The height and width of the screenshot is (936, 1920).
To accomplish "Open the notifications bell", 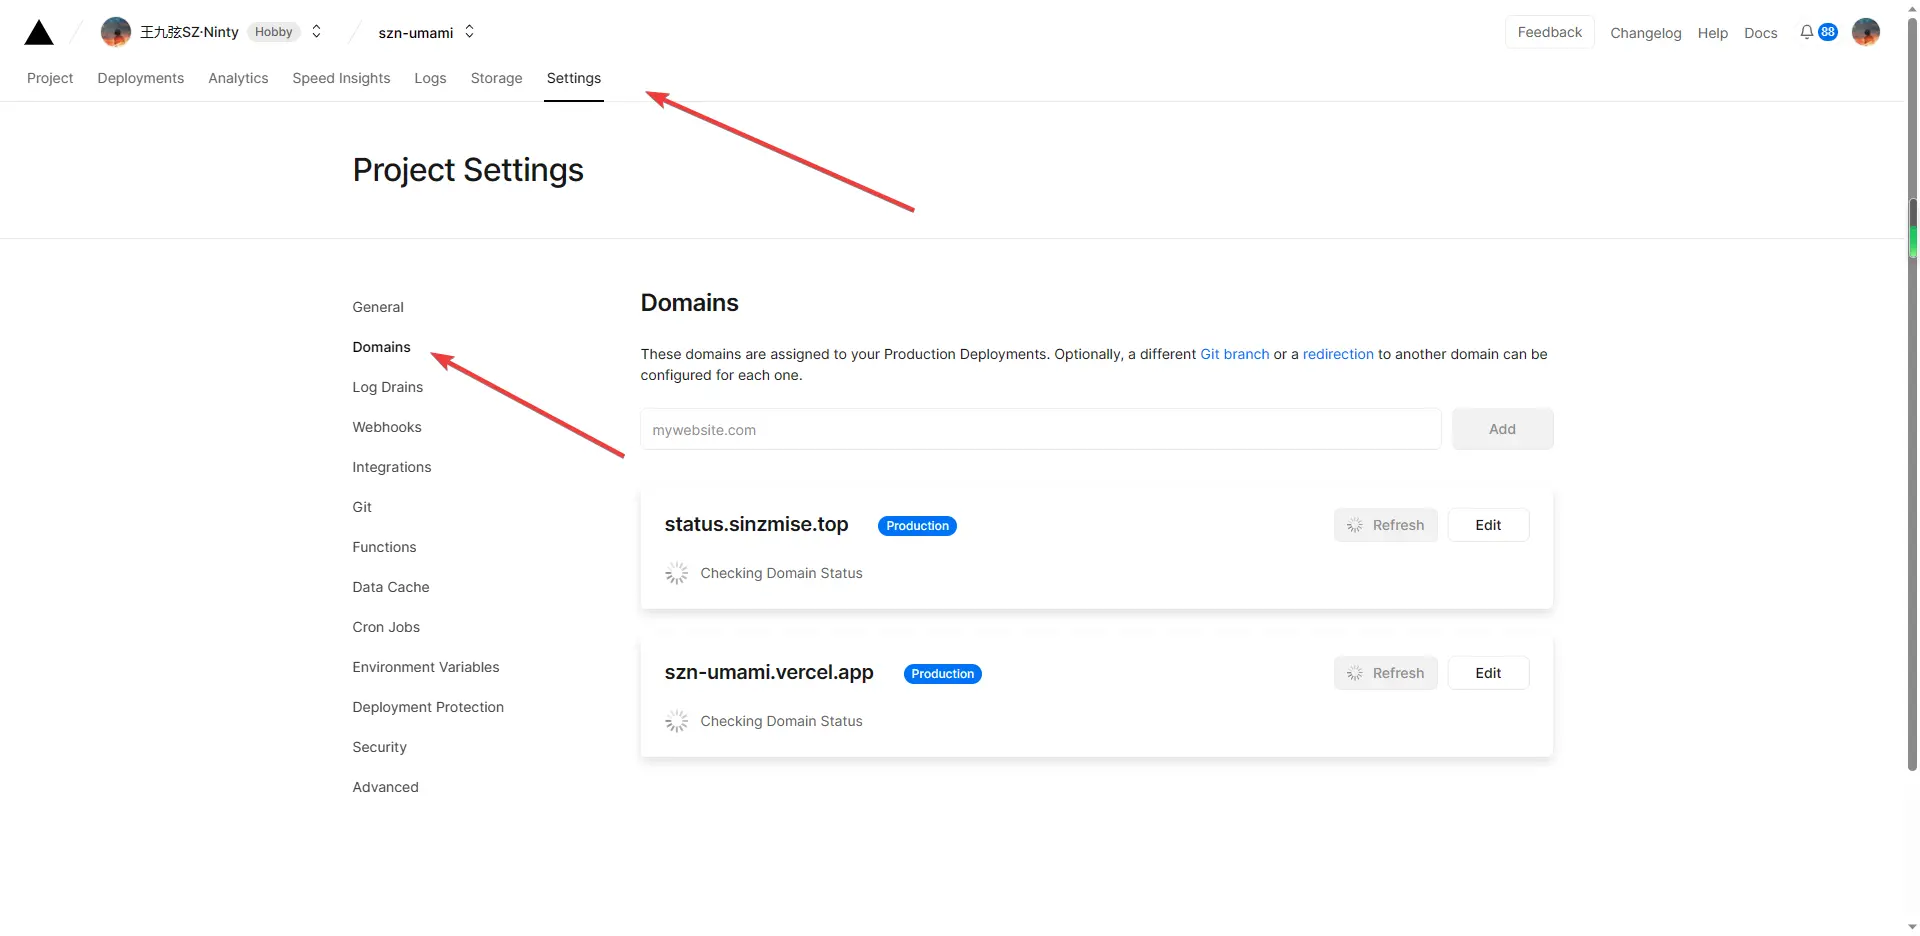I will (1807, 32).
